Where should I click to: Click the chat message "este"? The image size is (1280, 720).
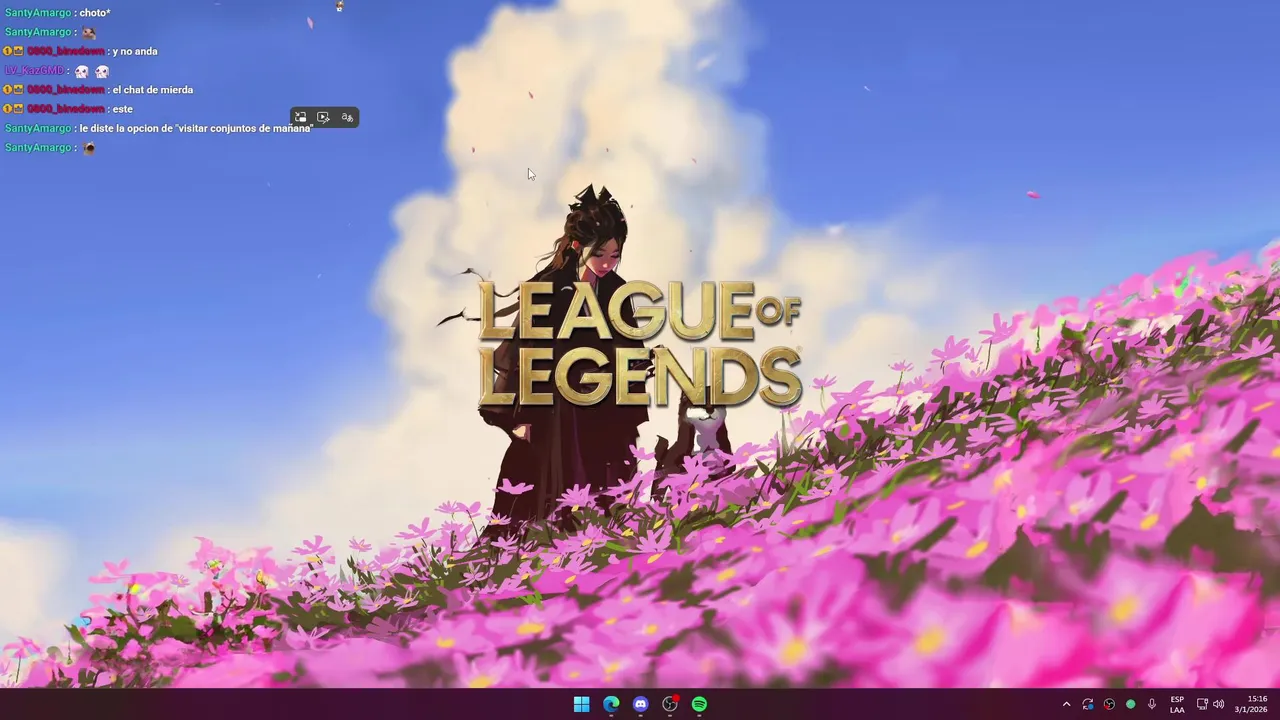[122, 109]
